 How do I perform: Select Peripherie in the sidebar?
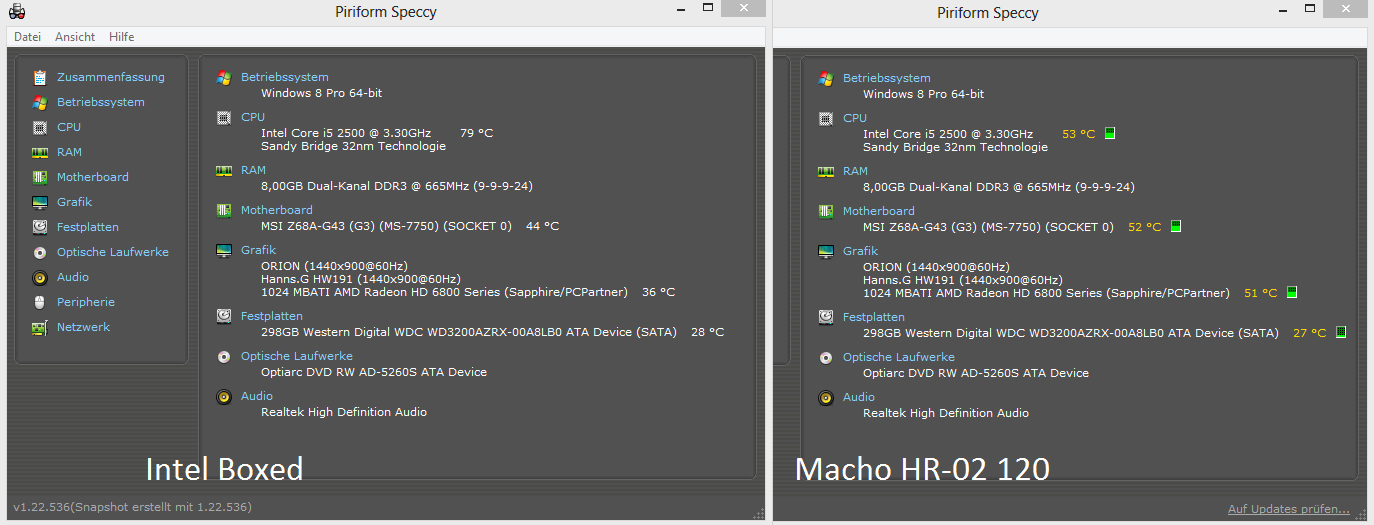coord(86,302)
